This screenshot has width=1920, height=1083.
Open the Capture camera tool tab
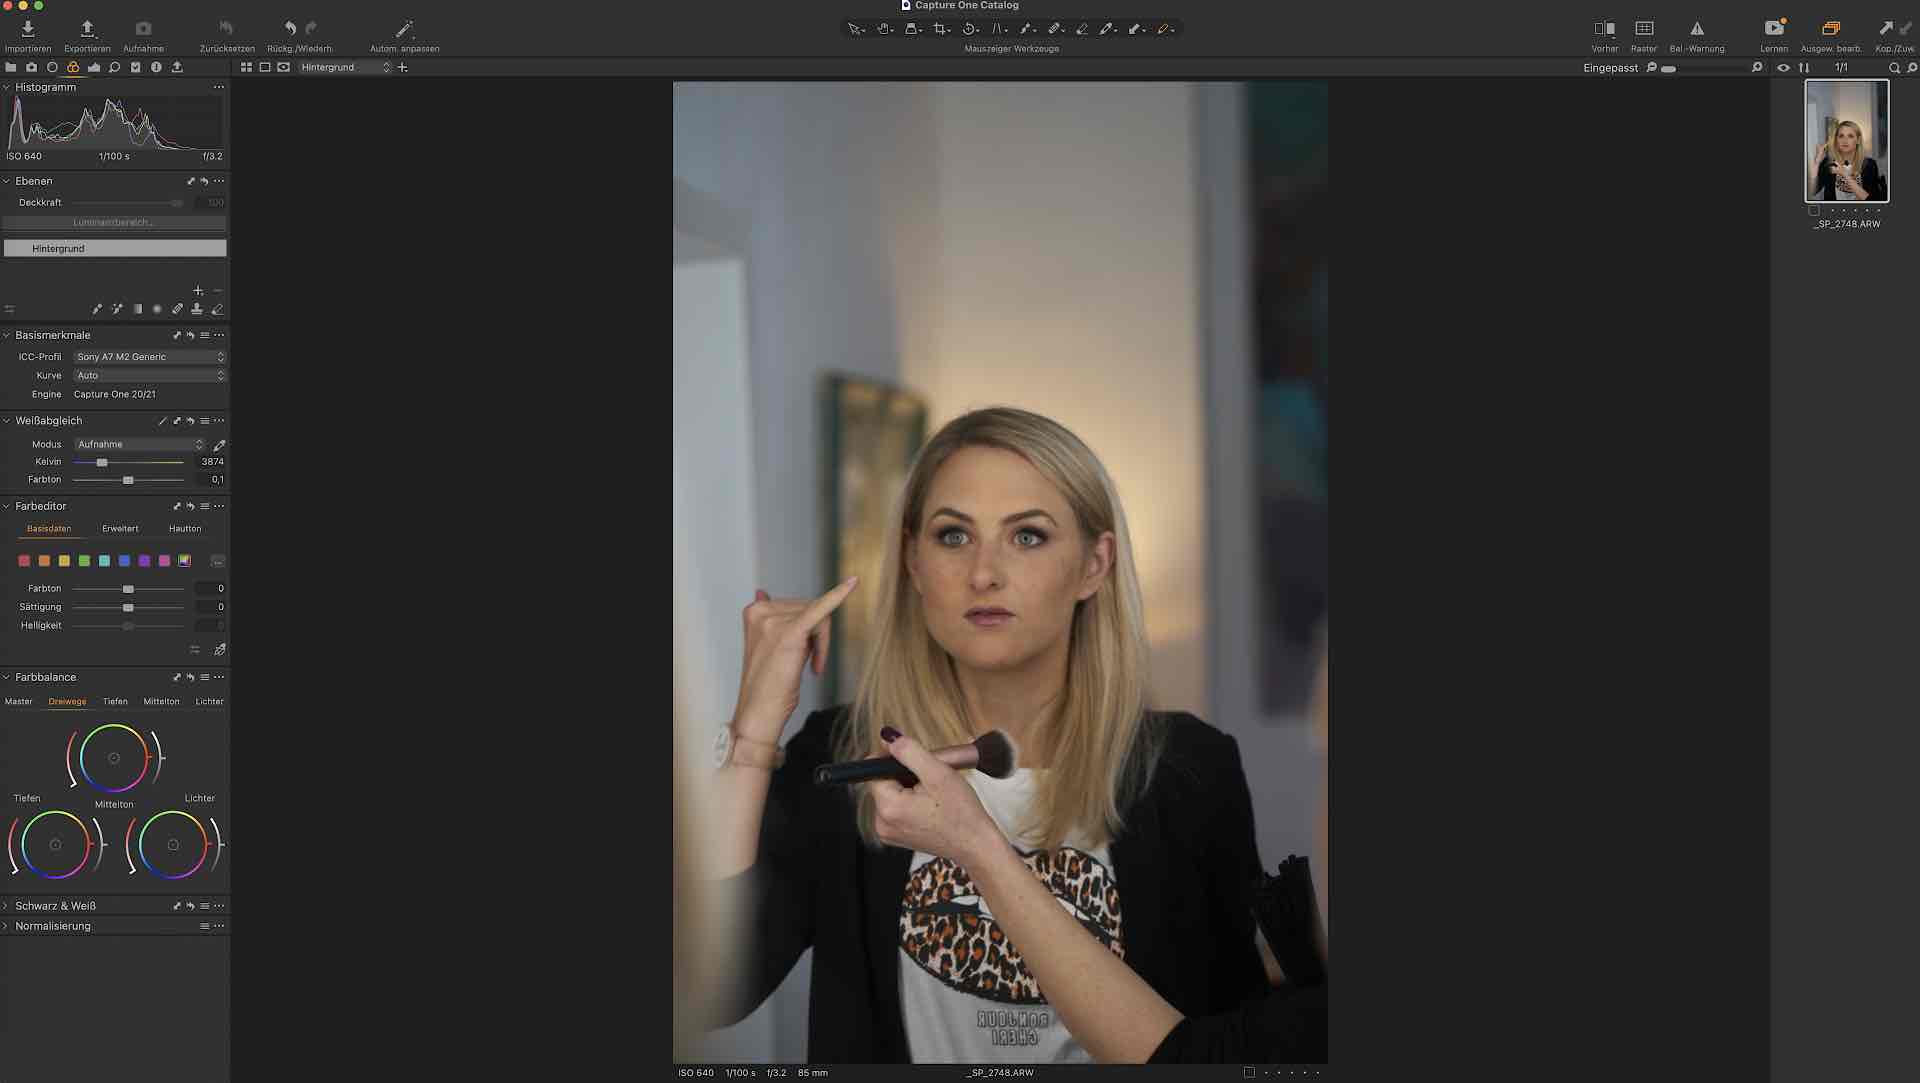[31, 67]
